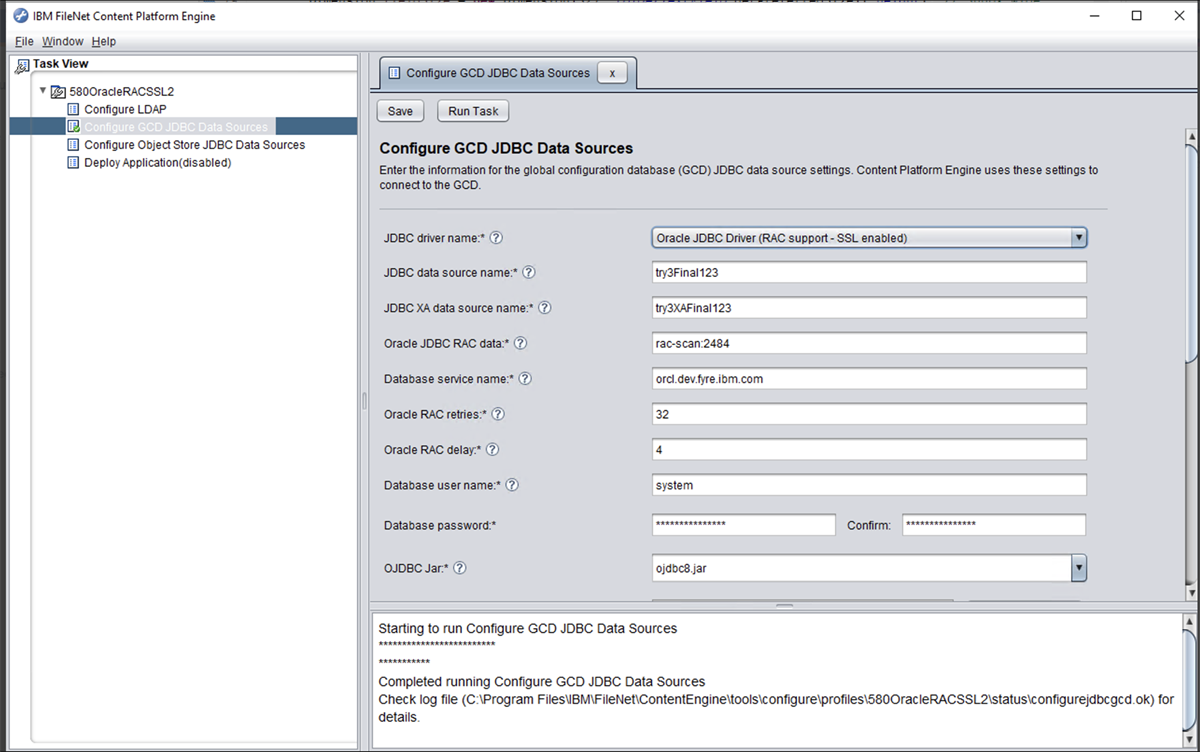Select the 580OracleRACSSL2 profile name
Viewport: 1200px width, 752px height.
(121, 91)
